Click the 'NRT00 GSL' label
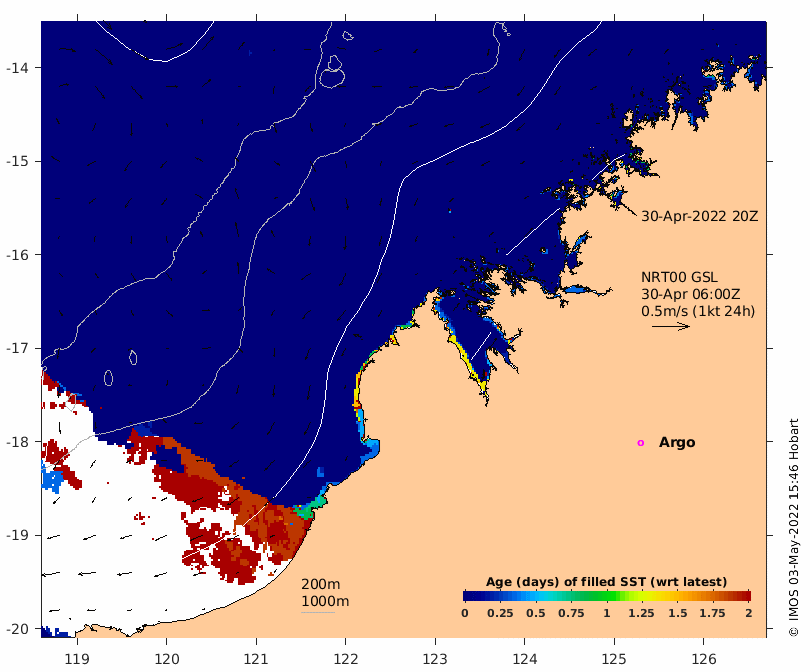 click(x=679, y=277)
